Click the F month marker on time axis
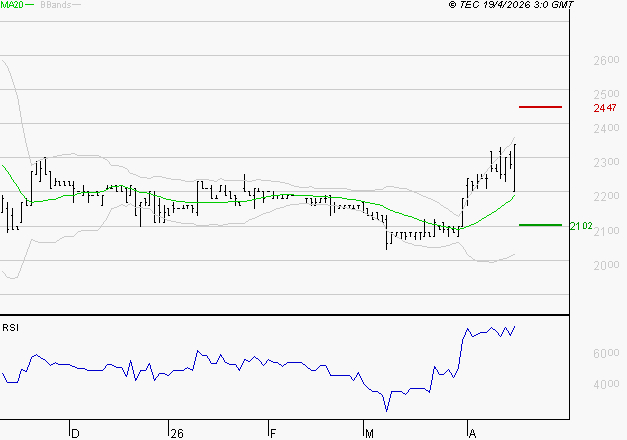 [272, 433]
